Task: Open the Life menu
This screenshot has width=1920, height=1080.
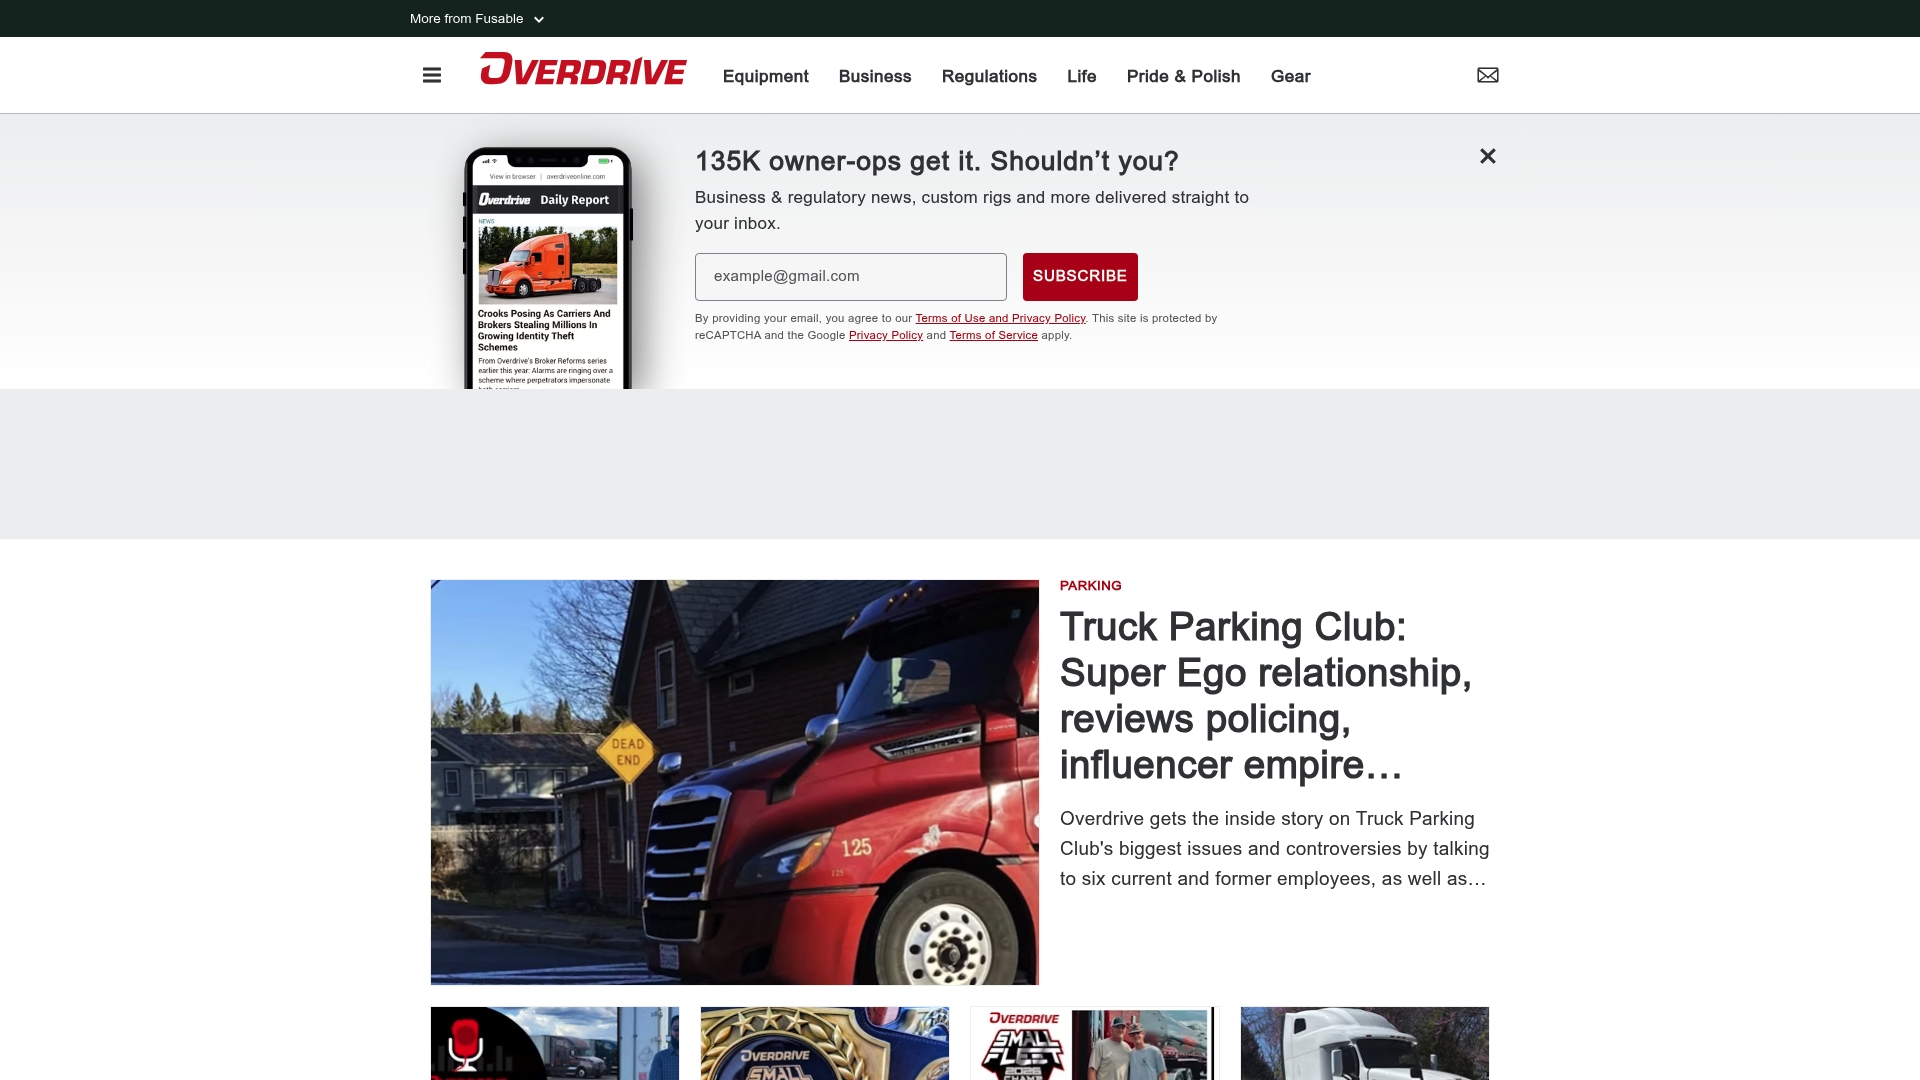Action: [x=1082, y=76]
